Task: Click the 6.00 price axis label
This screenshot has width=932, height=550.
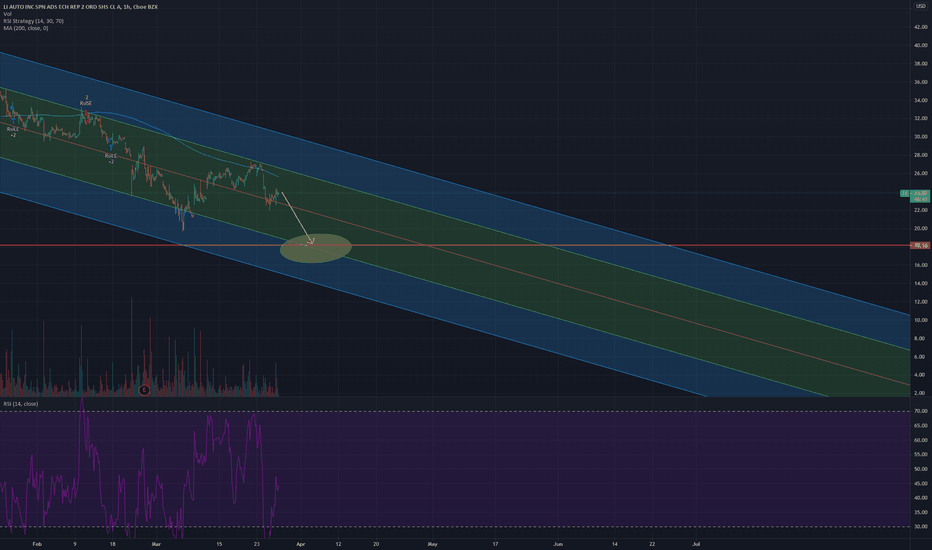Action: 921,357
